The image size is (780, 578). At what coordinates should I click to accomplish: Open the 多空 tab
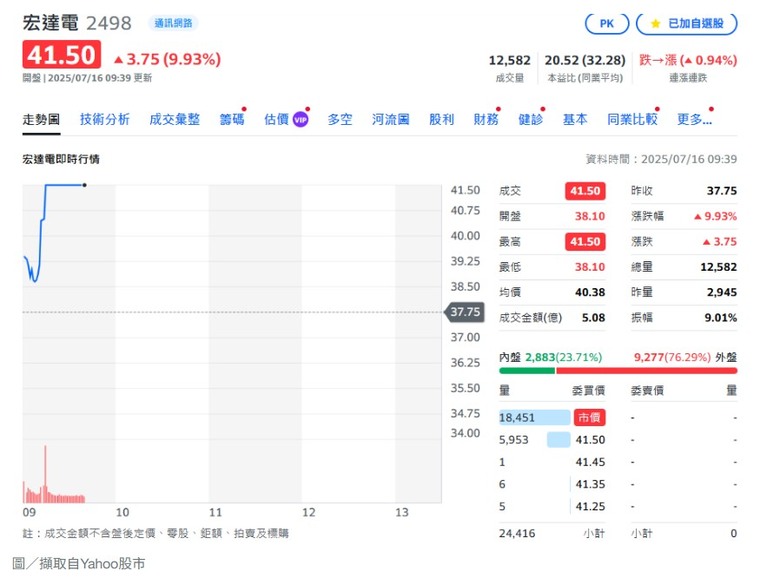[340, 119]
